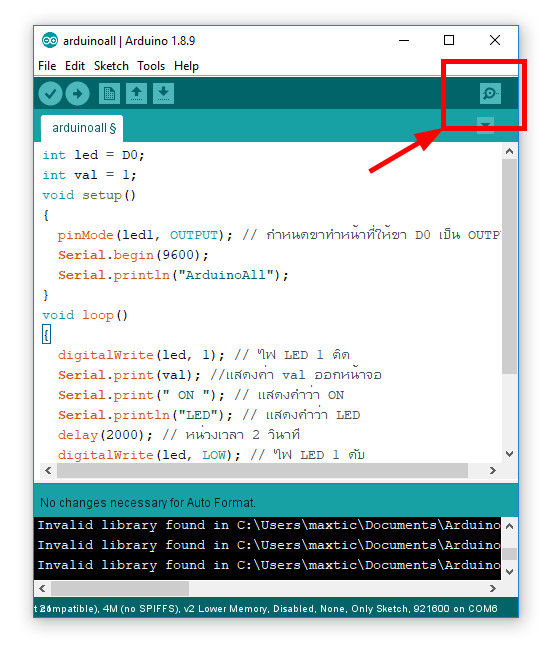Click the line 'int val = 1;'

coord(89,175)
